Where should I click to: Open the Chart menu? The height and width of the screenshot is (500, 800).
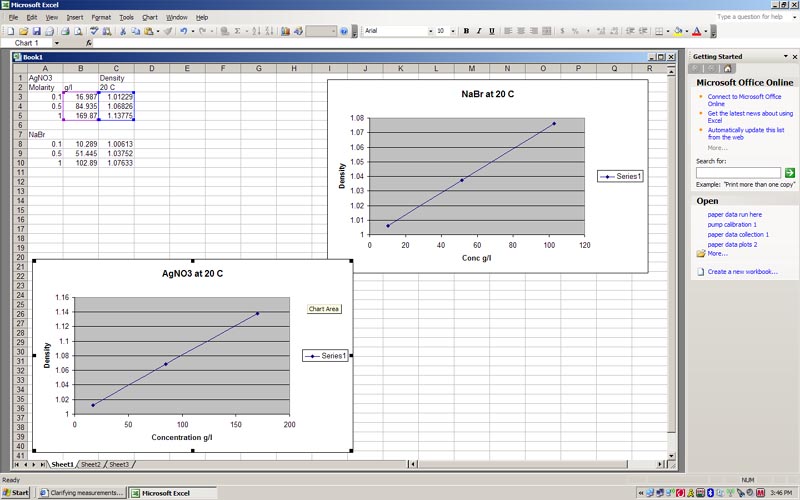(x=150, y=17)
